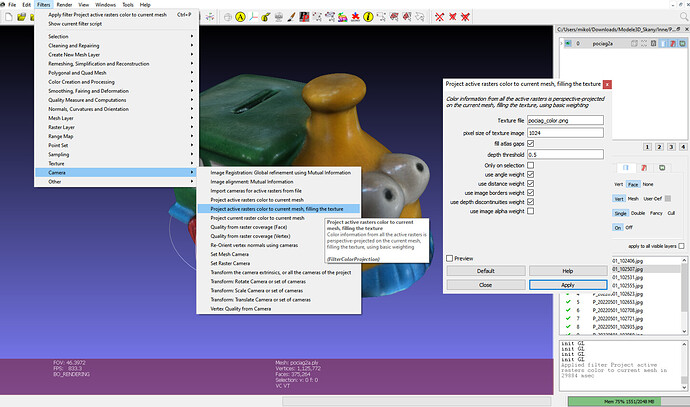
Task: Enable the 'Only on selection' checkbox
Action: click(530, 165)
